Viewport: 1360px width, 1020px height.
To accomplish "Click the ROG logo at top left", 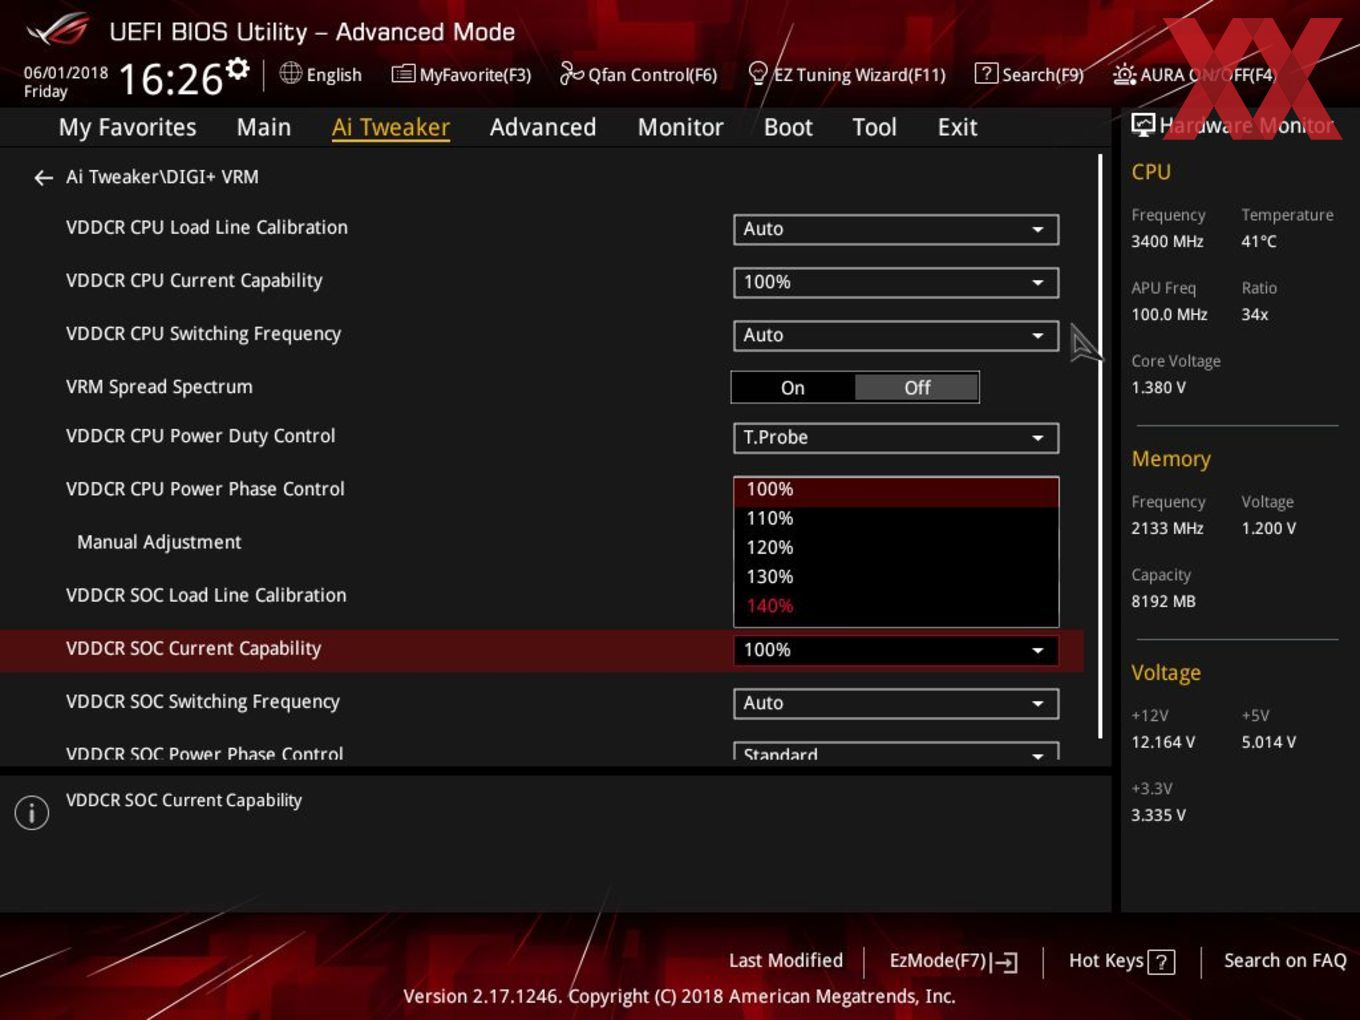I will [58, 29].
